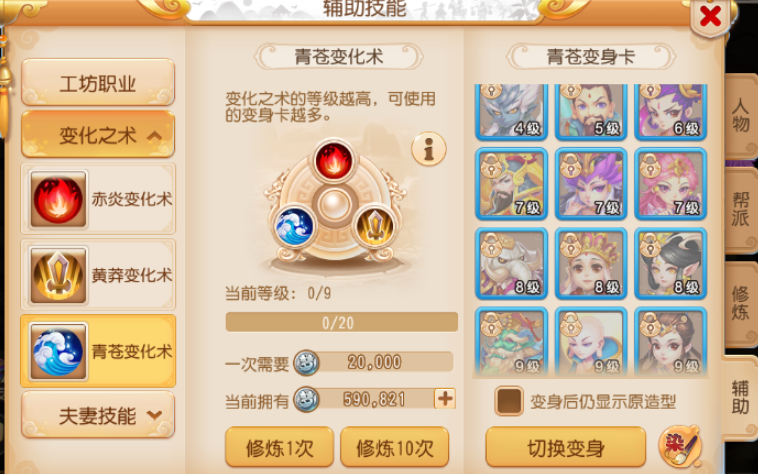Choose 赤炎变化术 in the skill list
The height and width of the screenshot is (474, 758).
pyautogui.click(x=98, y=199)
